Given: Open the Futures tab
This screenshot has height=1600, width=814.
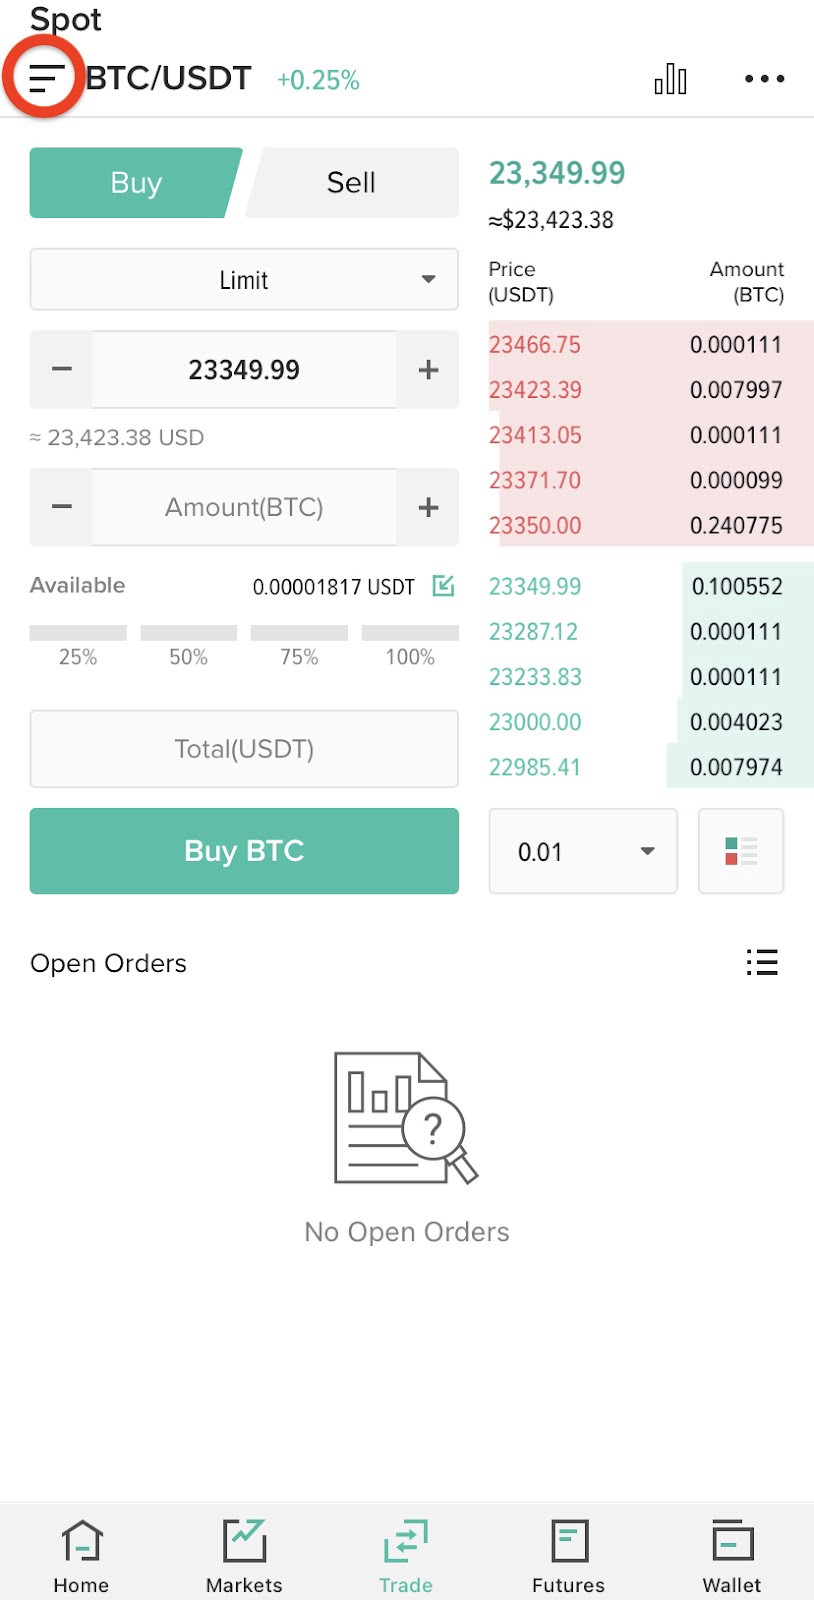Looking at the screenshot, I should point(568,1555).
